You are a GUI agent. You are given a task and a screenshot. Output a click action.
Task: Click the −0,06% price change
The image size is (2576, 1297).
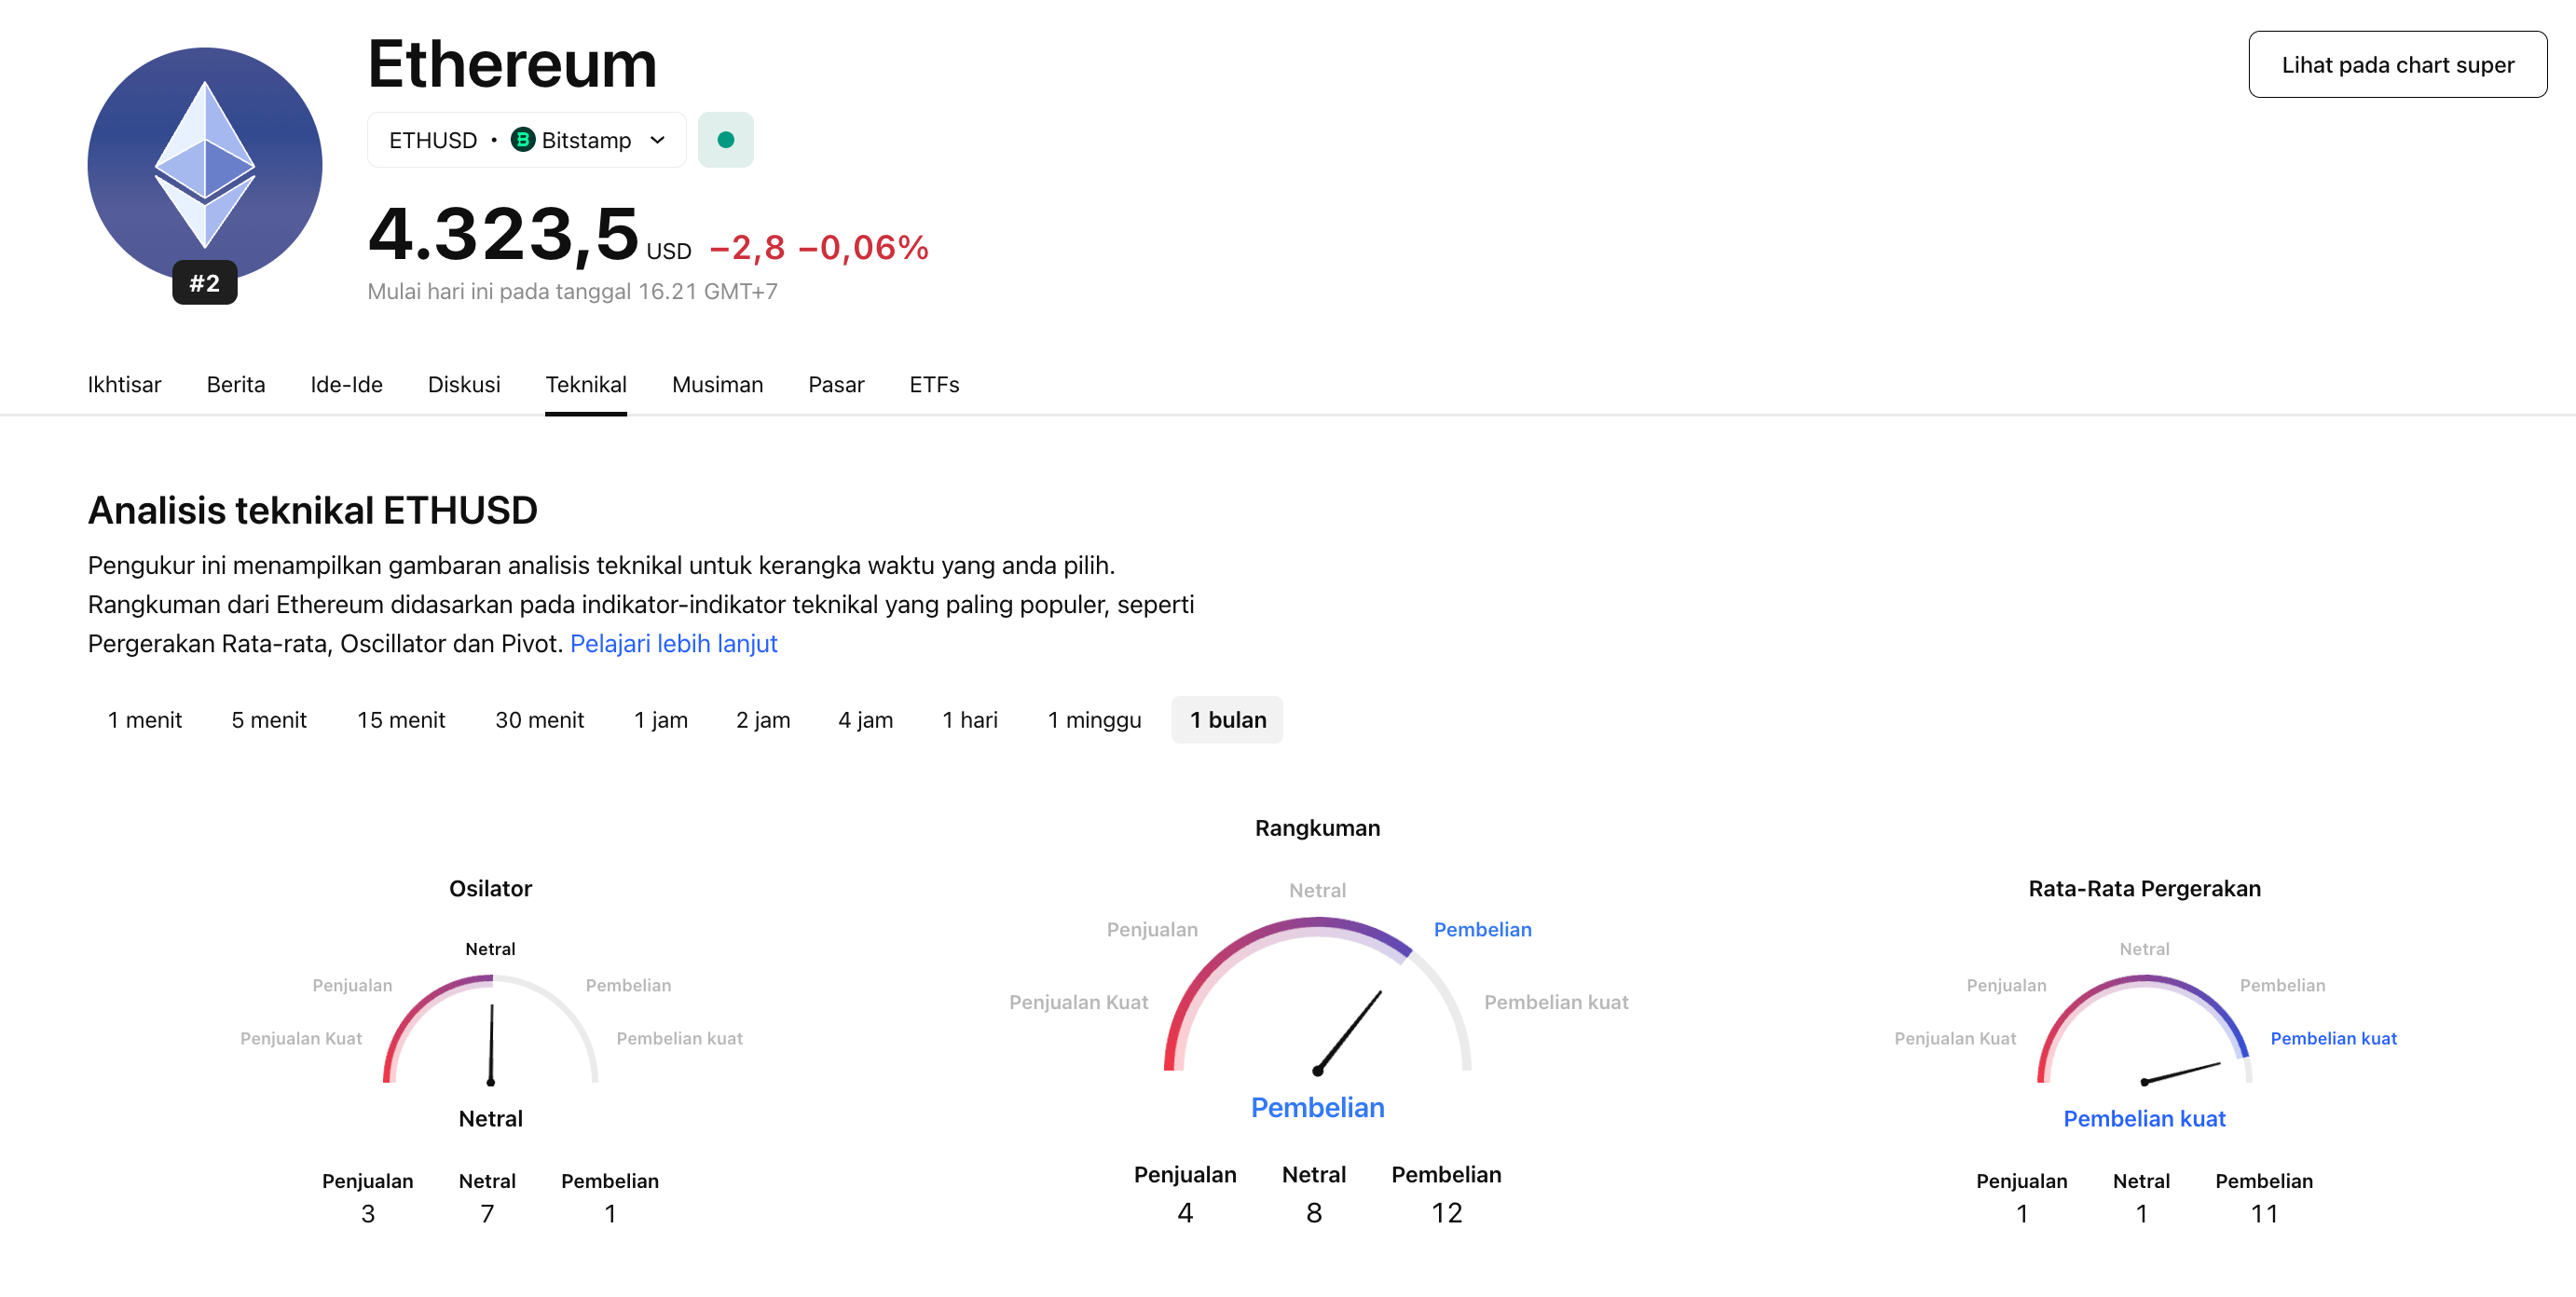pos(864,248)
